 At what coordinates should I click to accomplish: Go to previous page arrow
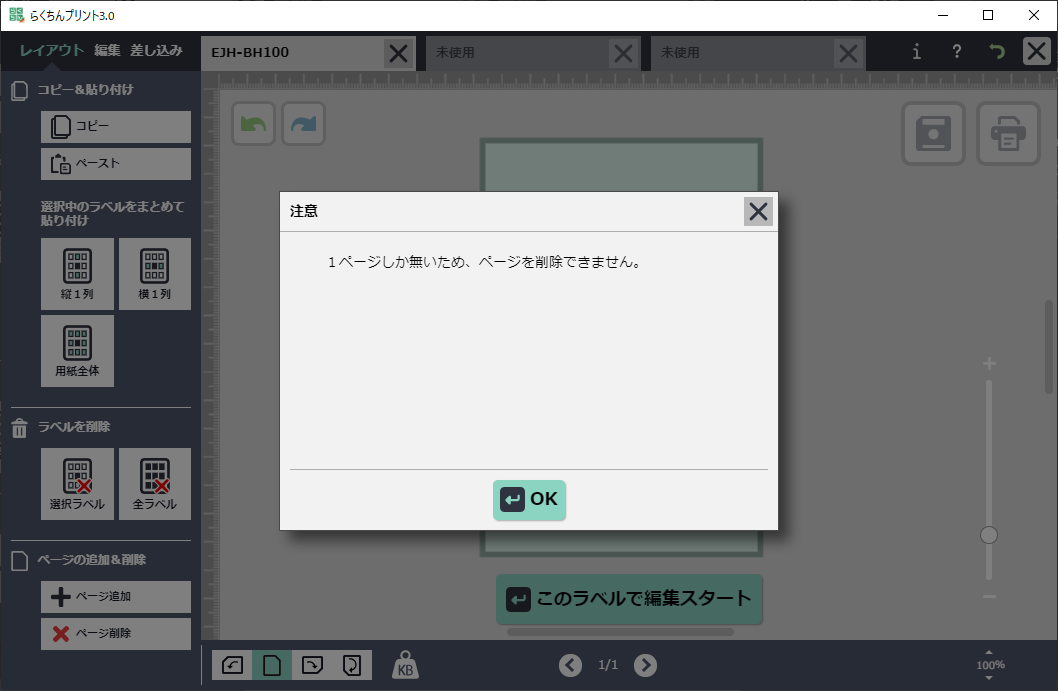570,665
